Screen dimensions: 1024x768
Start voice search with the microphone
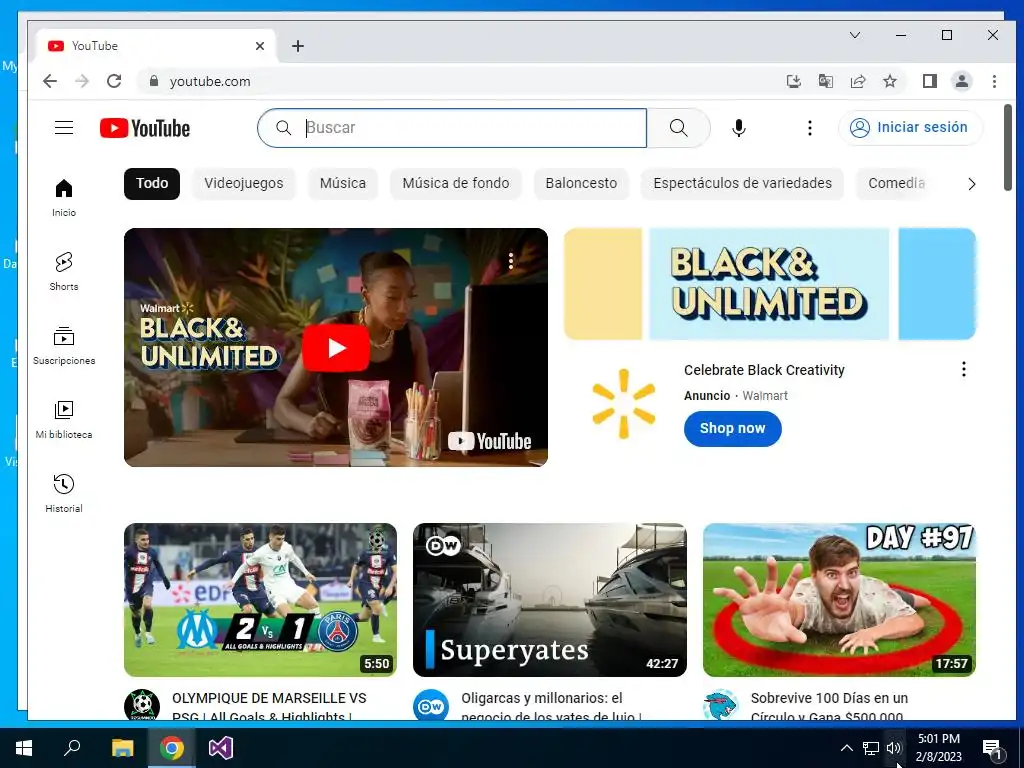[739, 128]
